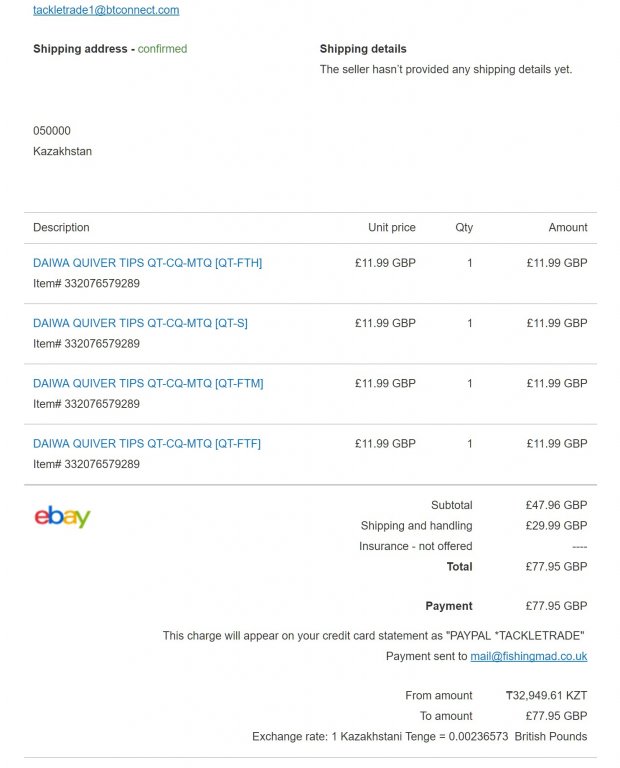Viewport: 620px width, 768px height.
Task: Open the DAIWA QUIVER TIPS [QT-FTH] item link
Action: [x=147, y=263]
